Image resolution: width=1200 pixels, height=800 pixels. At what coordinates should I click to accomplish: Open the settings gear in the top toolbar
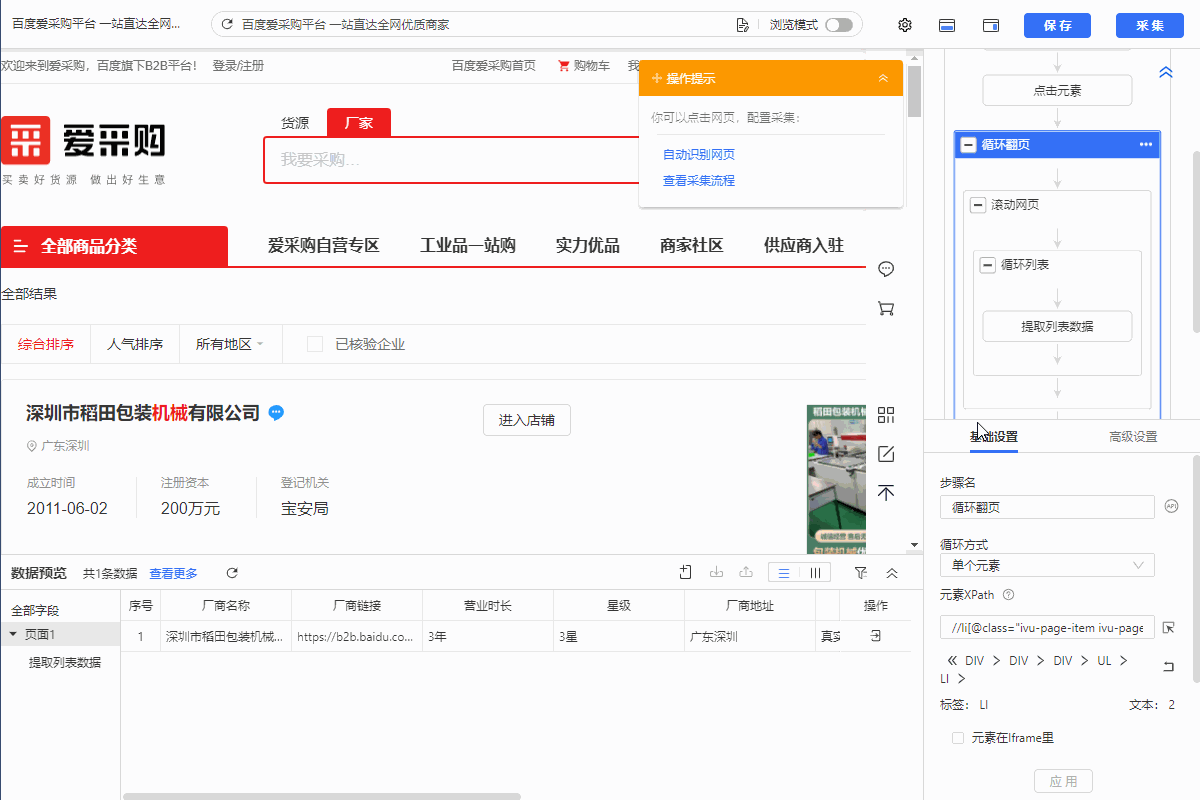(x=905, y=25)
